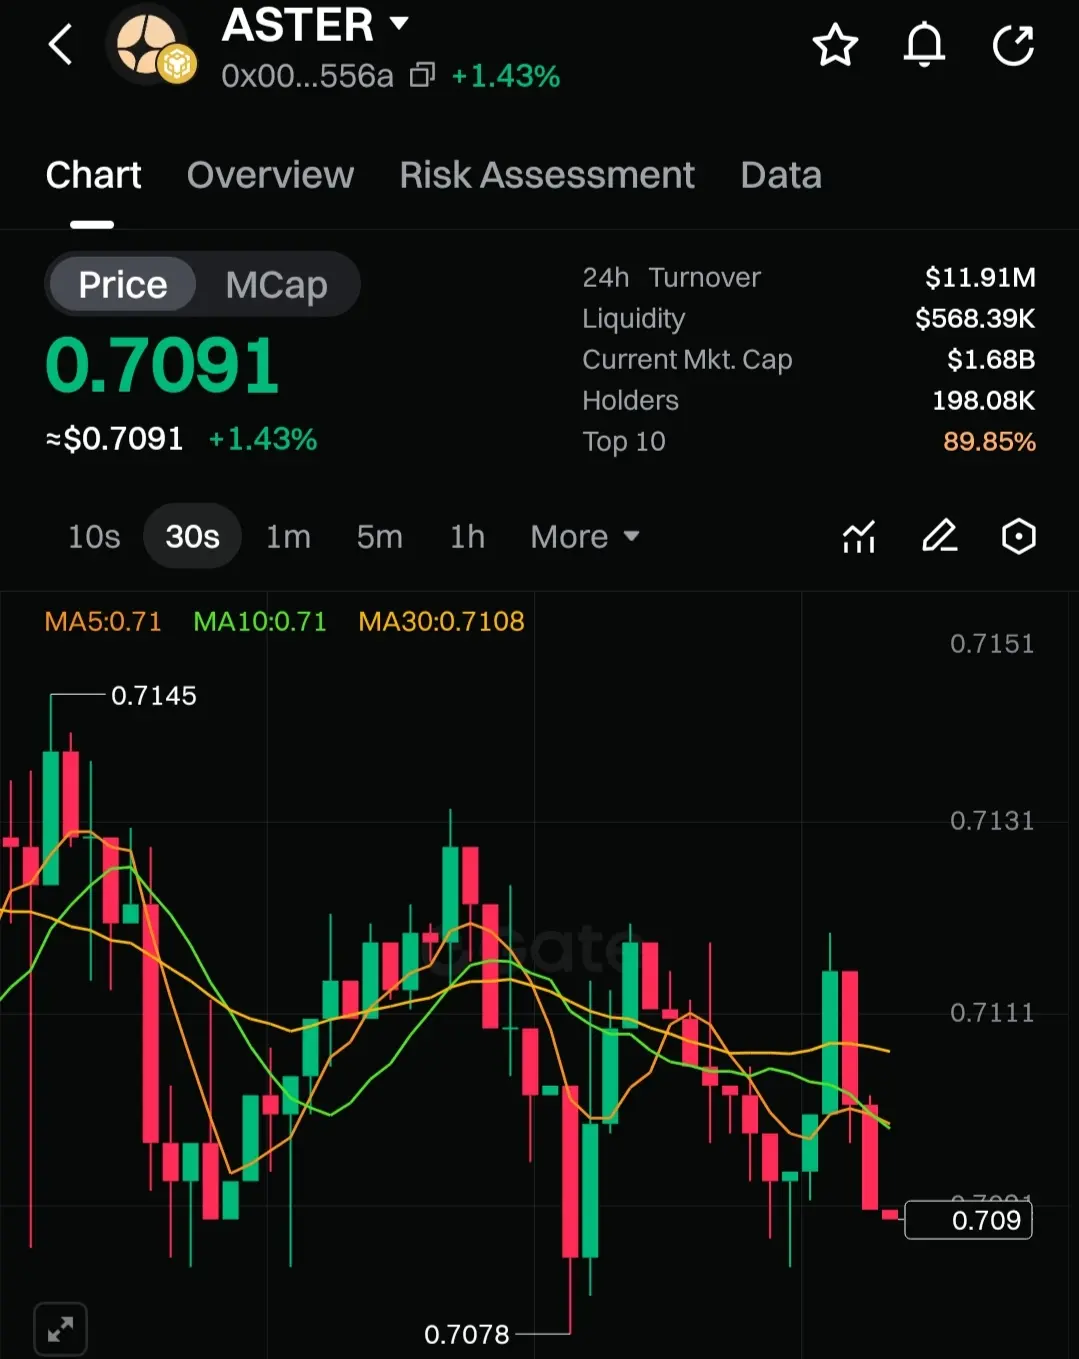The image size is (1079, 1359).
Task: Open the Risk Assessment tab
Action: (x=547, y=175)
